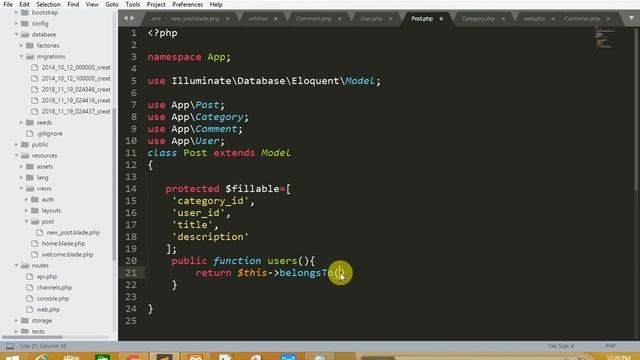The width and height of the screenshot is (640, 360).
Task: Go to previous tab with left arrow
Action: click(126, 18)
